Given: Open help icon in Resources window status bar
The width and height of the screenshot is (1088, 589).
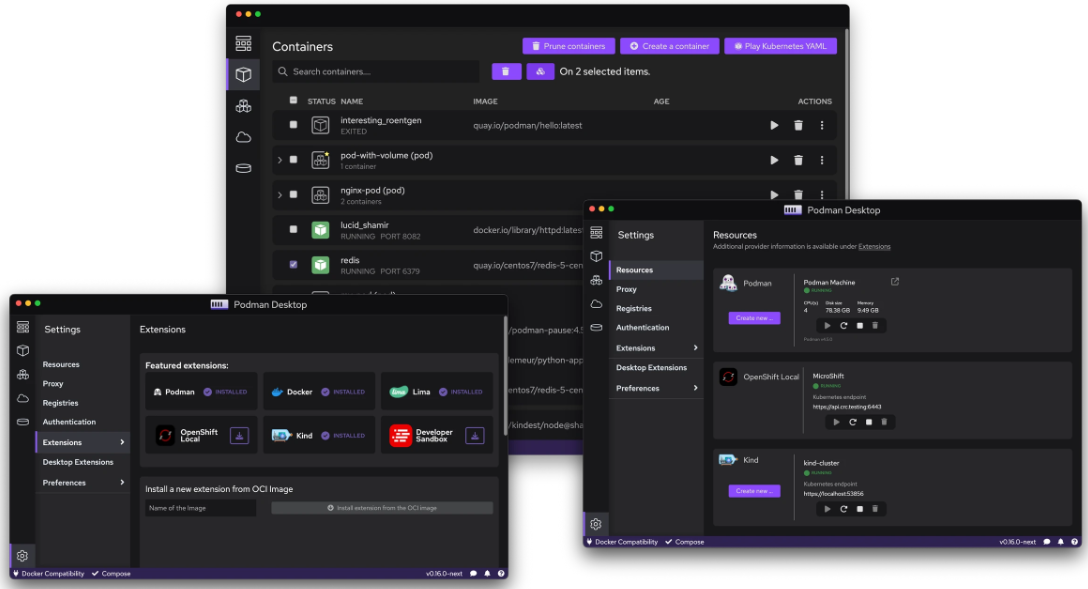Looking at the screenshot, I should coord(1074,542).
